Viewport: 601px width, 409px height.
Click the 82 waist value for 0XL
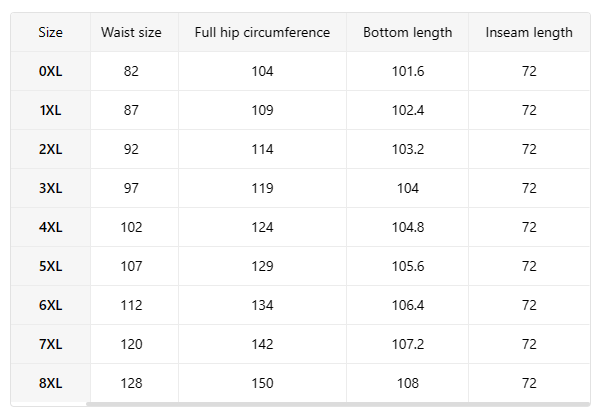pyautogui.click(x=131, y=71)
